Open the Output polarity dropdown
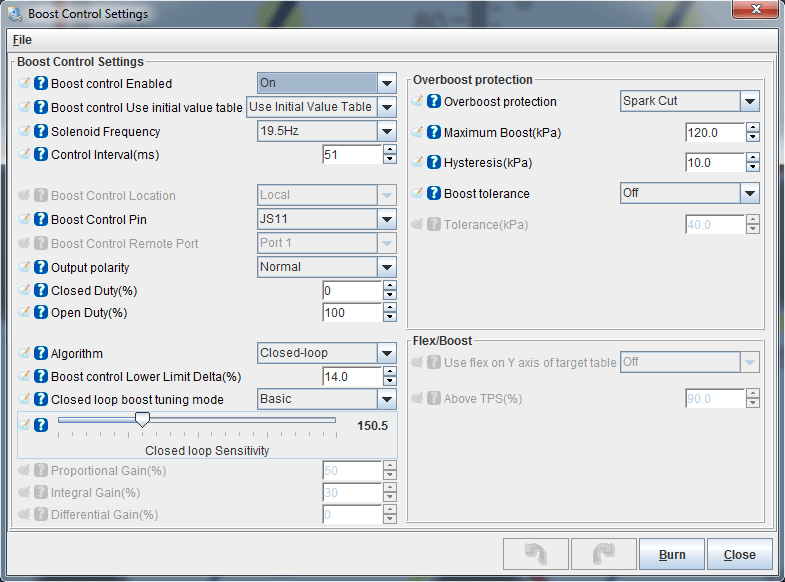785x582 pixels. [x=387, y=267]
